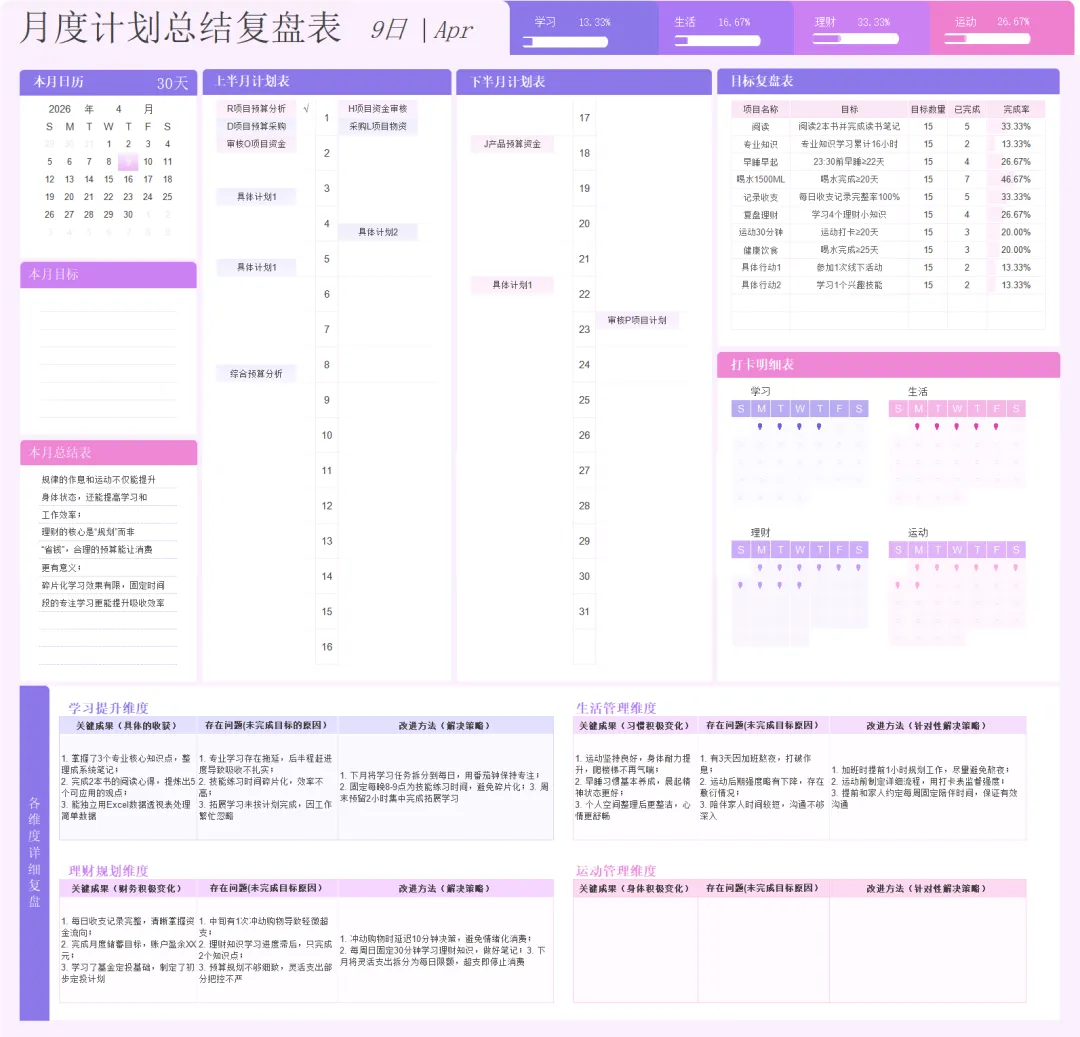Select highlighted day 9 in the calendar
1080x1037 pixels.
point(128,162)
